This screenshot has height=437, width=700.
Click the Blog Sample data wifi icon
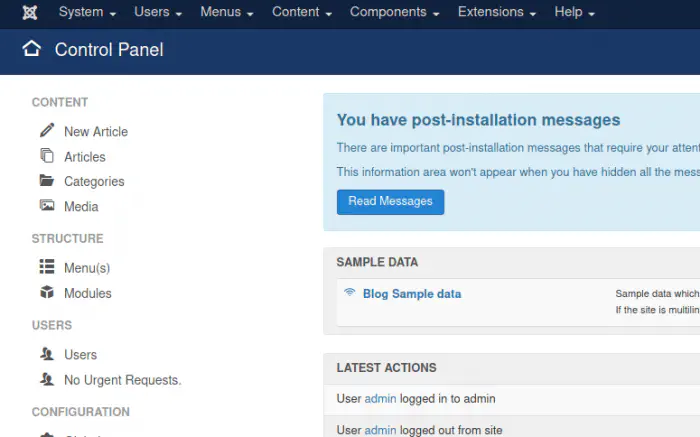coord(349,293)
